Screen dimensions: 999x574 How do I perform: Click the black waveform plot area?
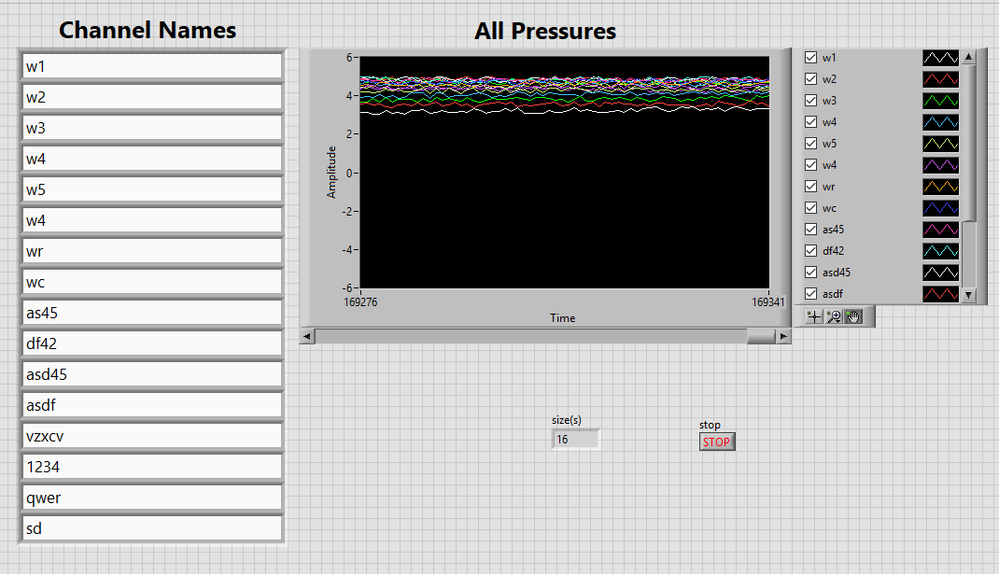(x=564, y=172)
